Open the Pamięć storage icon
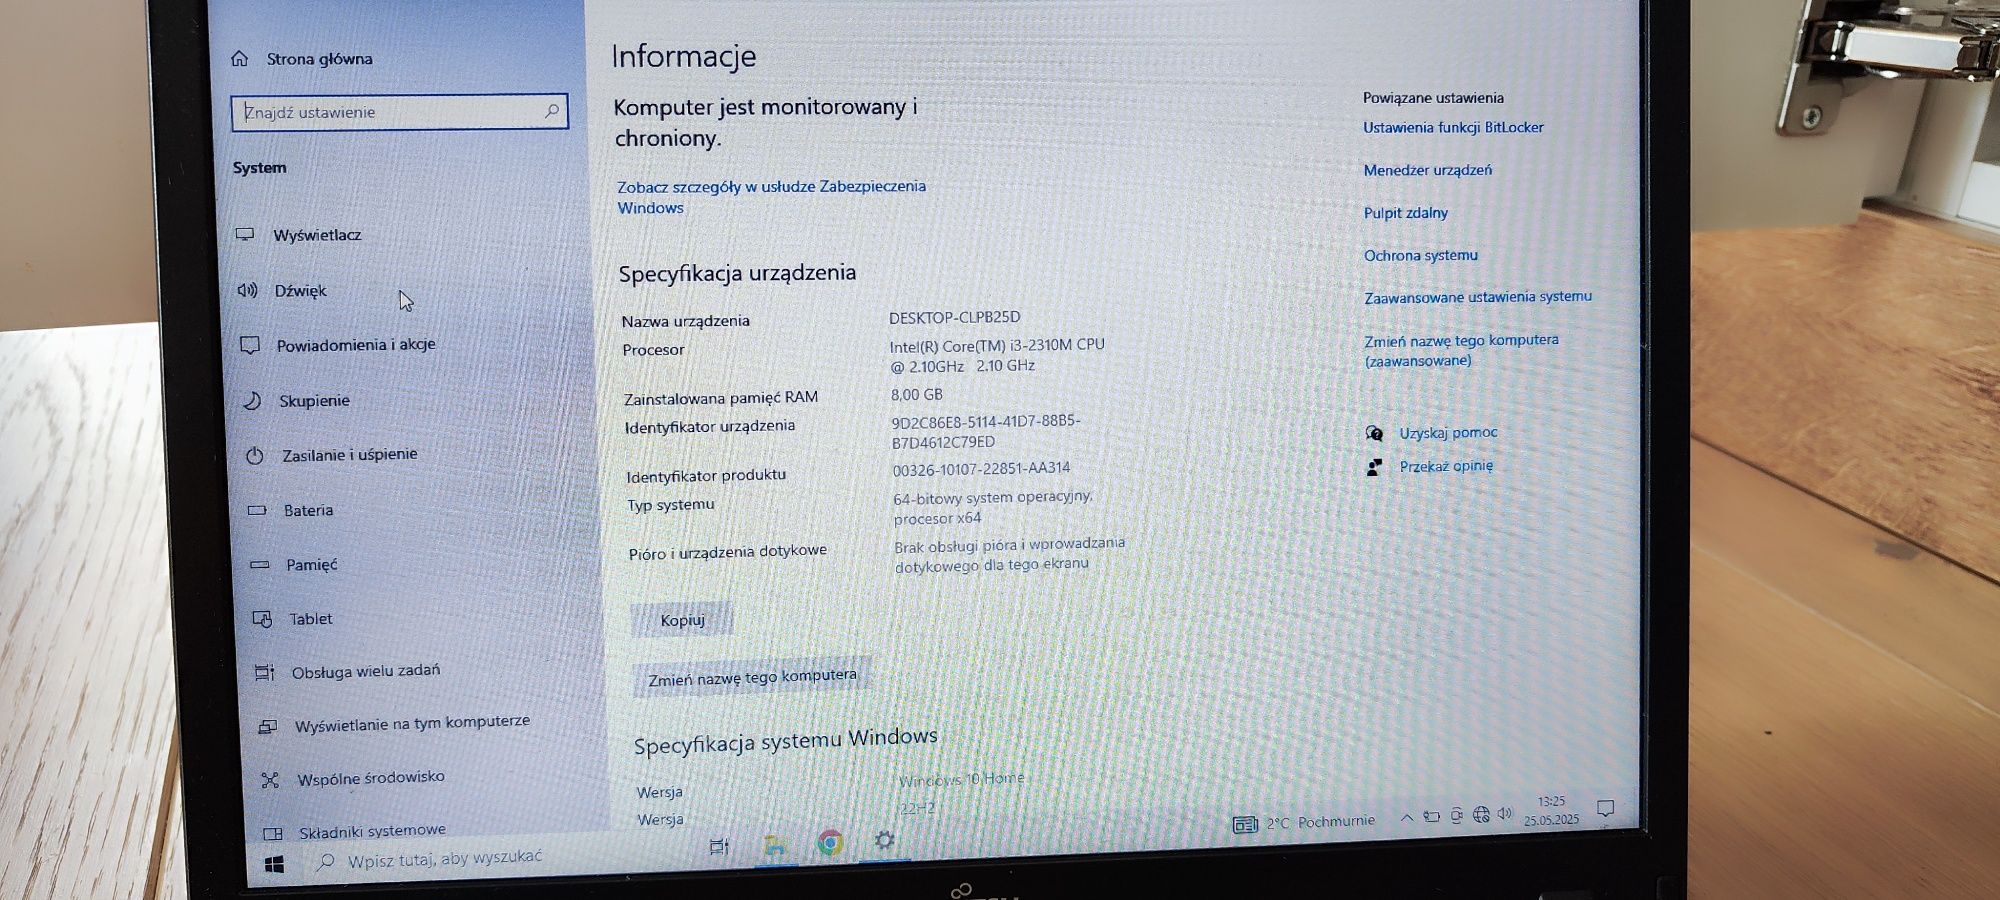This screenshot has height=900, width=2000. tap(260, 565)
